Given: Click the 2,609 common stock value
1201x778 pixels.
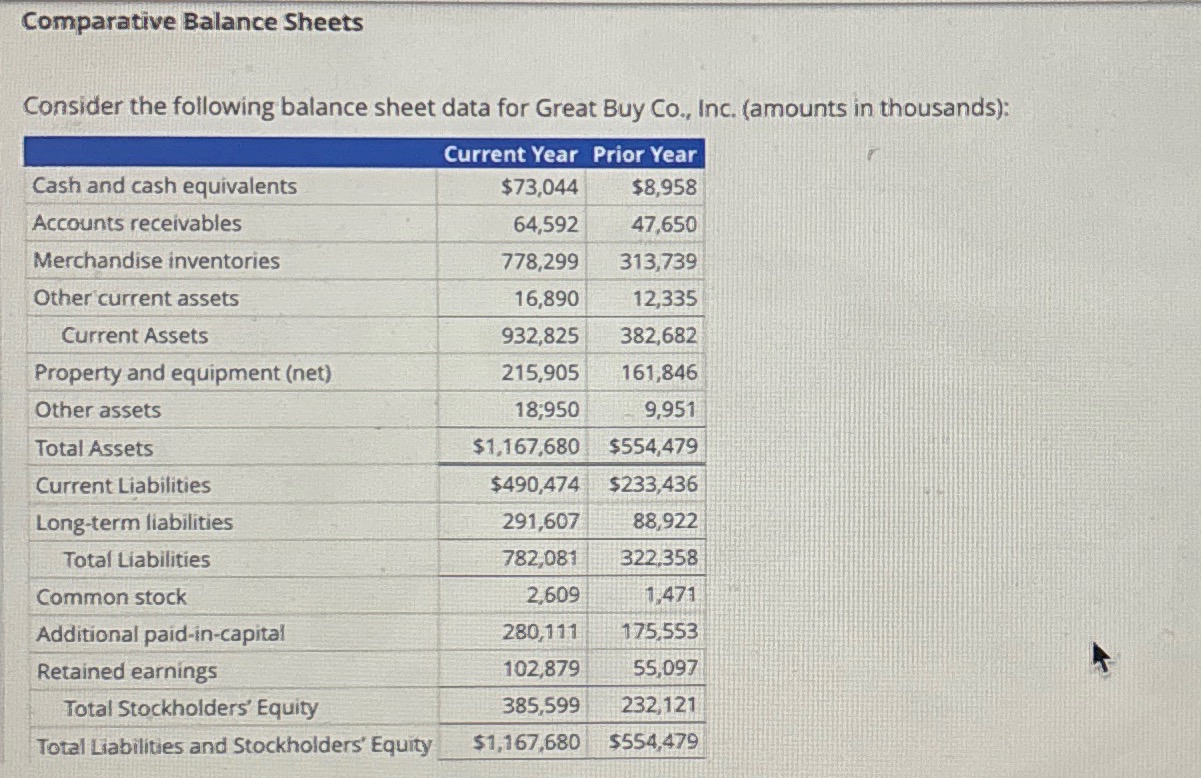Looking at the screenshot, I should click(553, 596).
